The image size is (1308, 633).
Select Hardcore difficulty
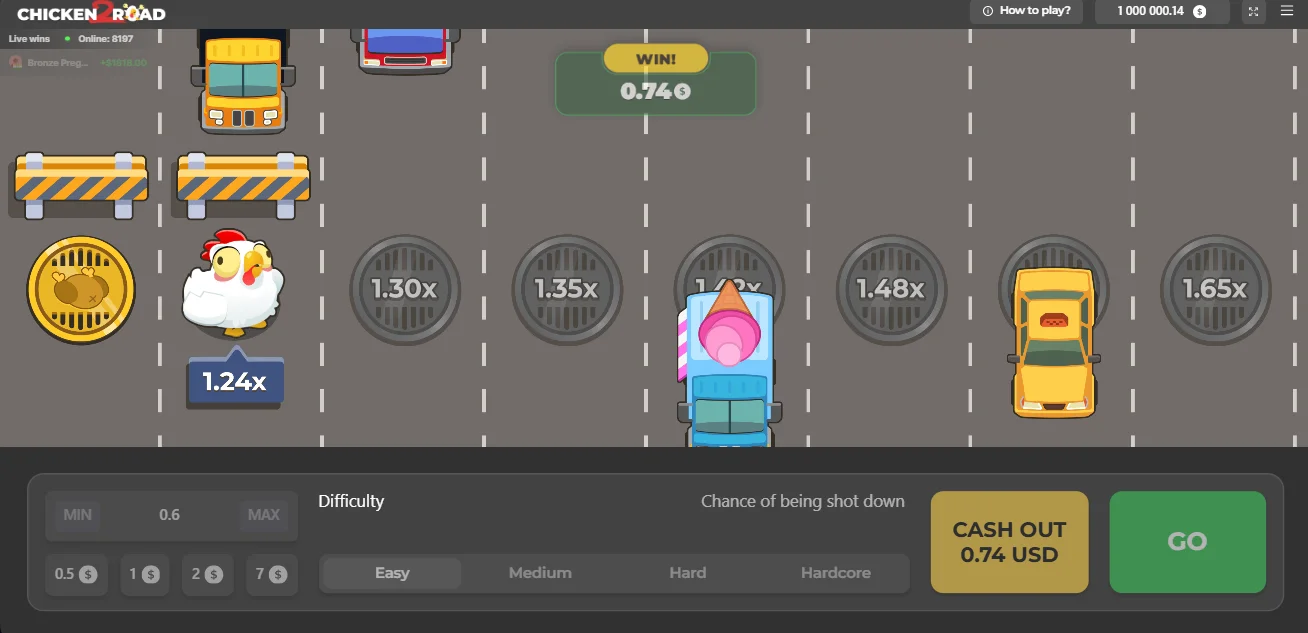click(836, 573)
